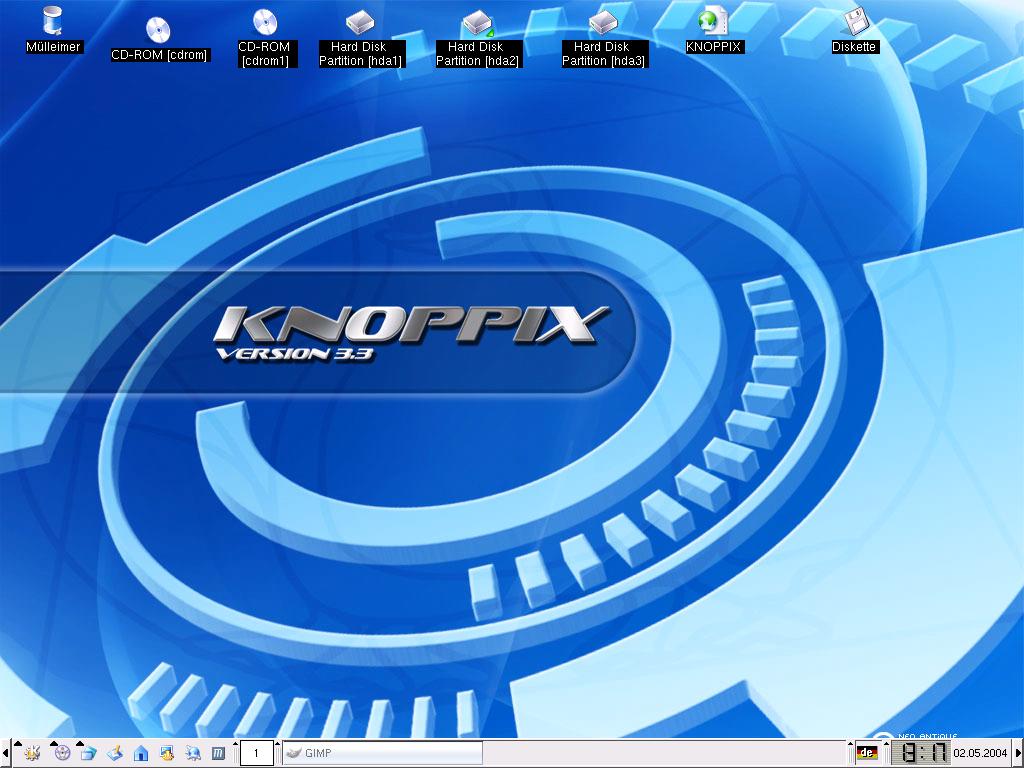This screenshot has width=1024, height=768.
Task: Launch the Konqueror web browser panel icon
Action: pos(193,753)
